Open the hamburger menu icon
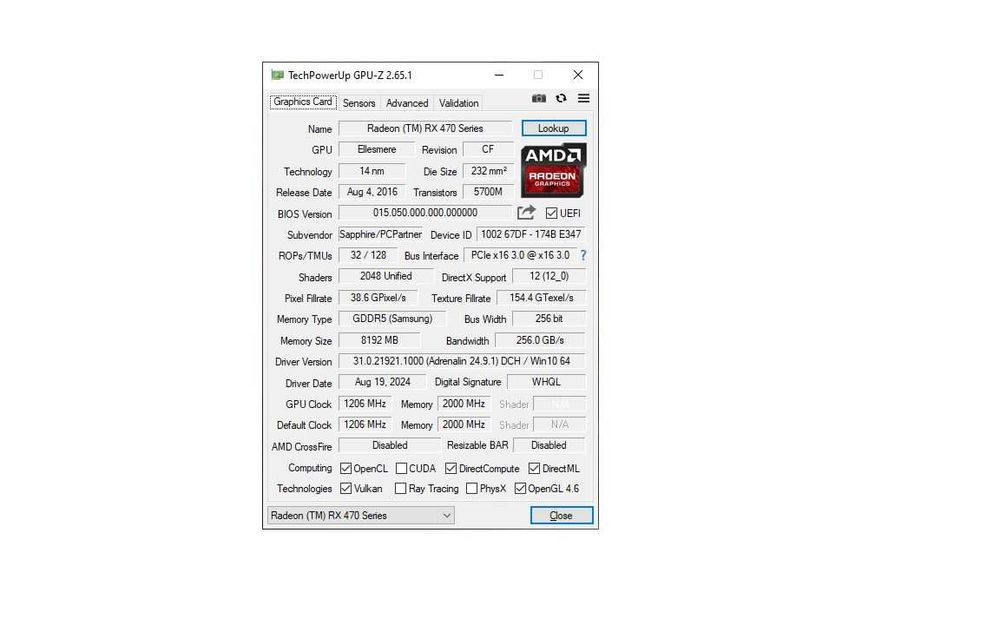This screenshot has width=1000, height=625. 584,98
